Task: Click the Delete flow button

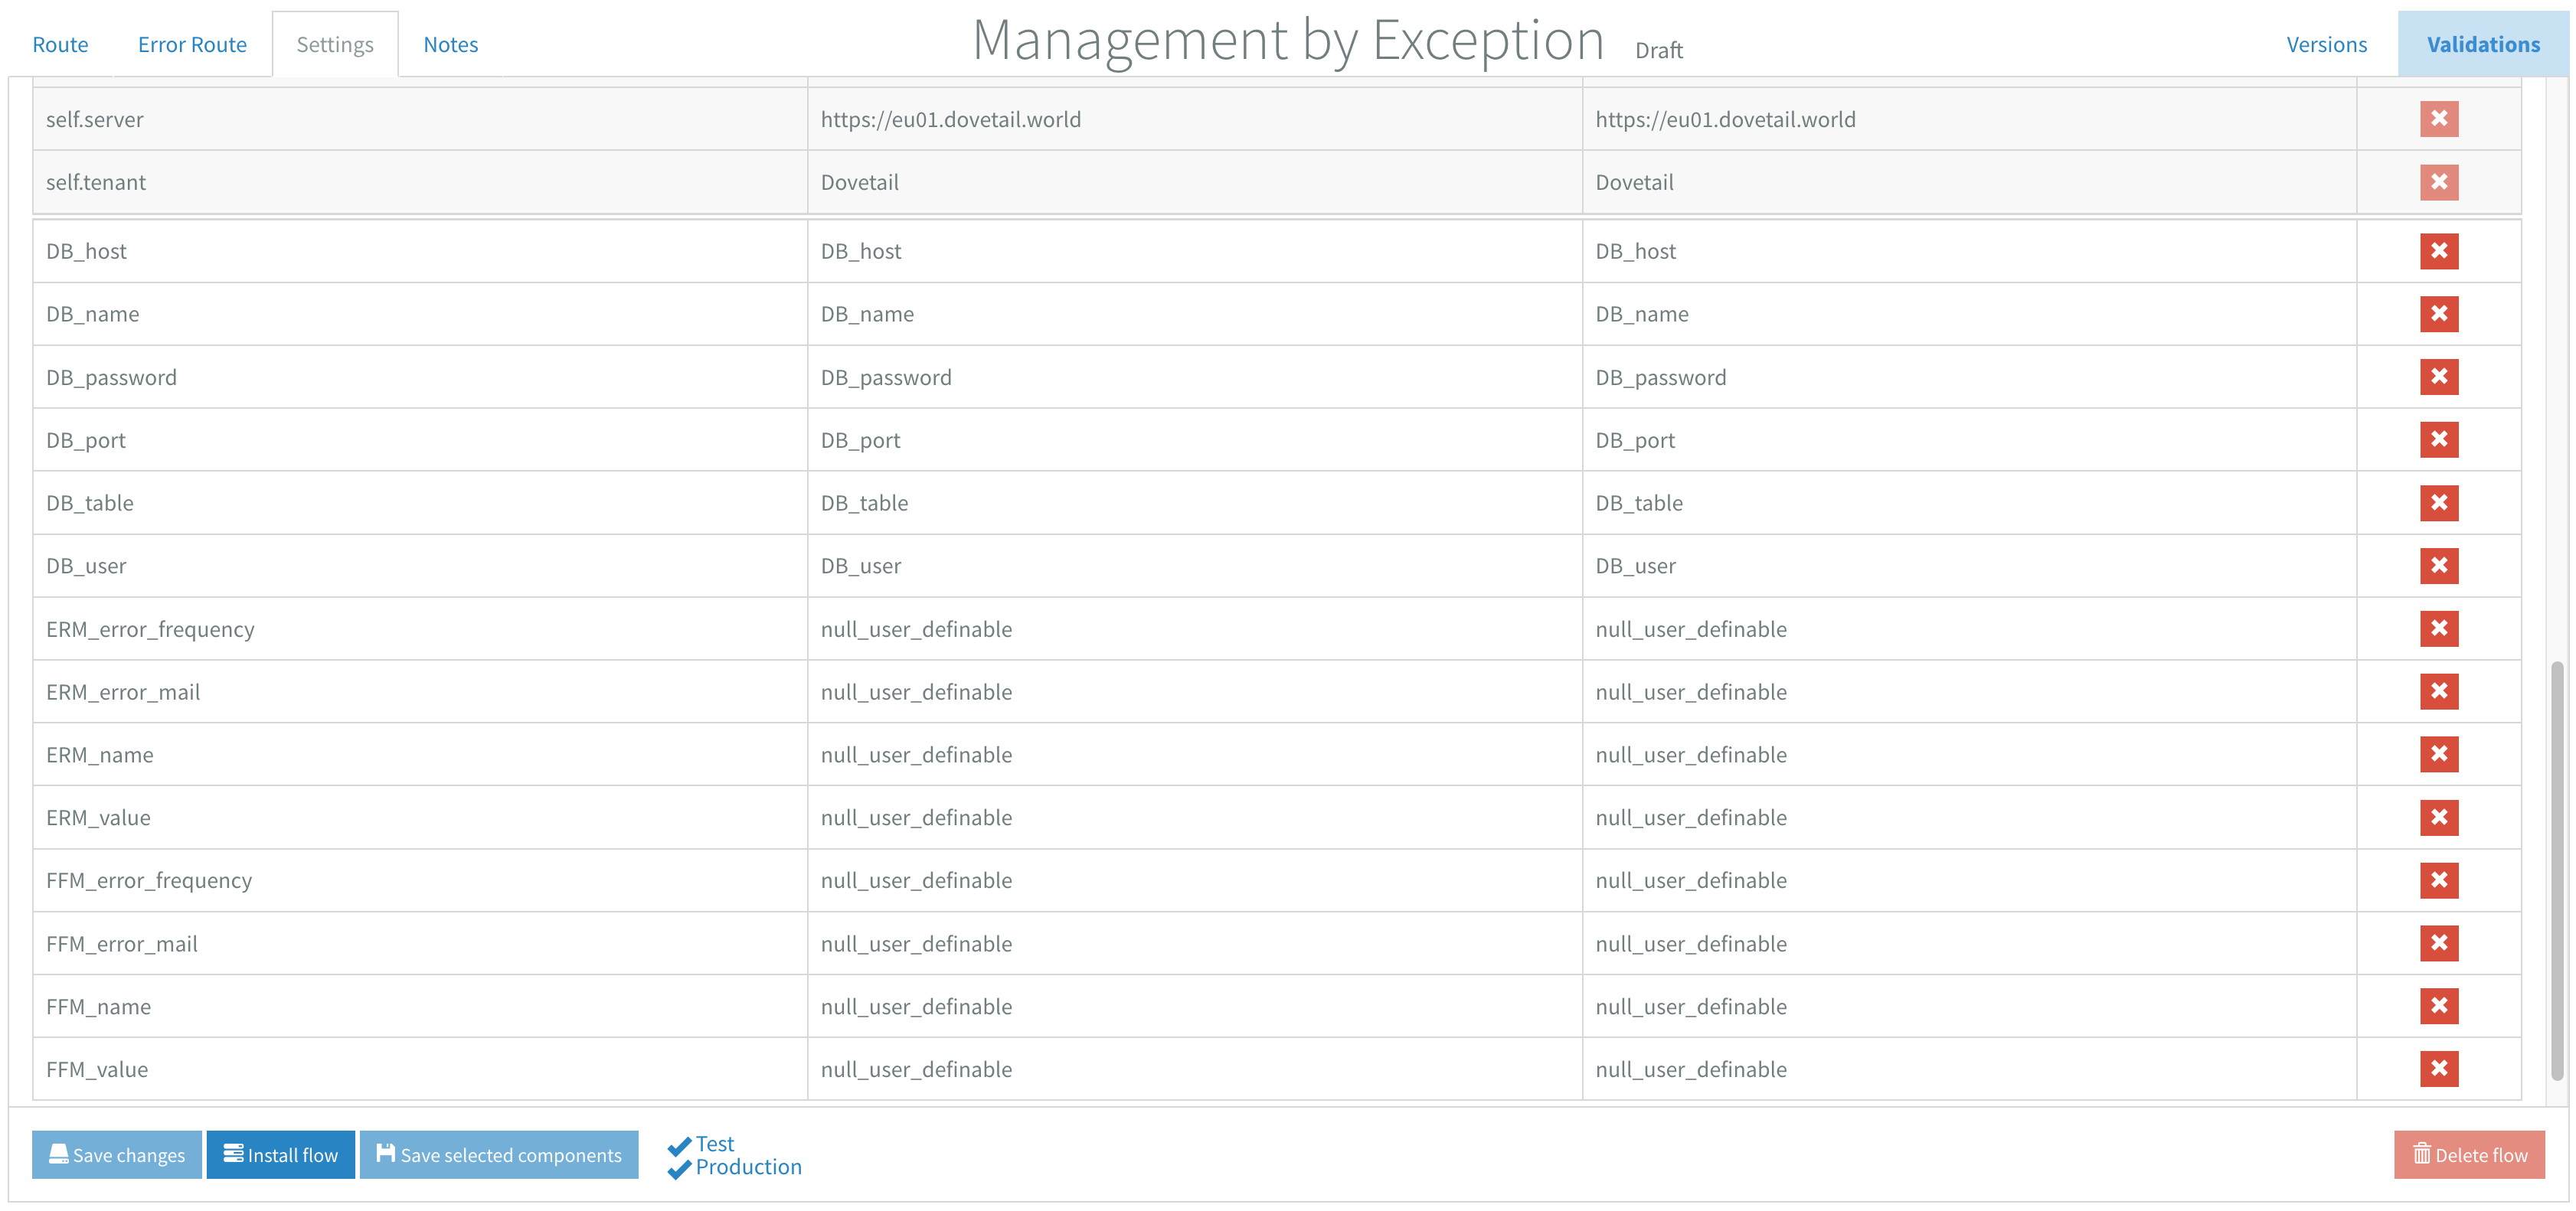Action: click(x=2469, y=1155)
